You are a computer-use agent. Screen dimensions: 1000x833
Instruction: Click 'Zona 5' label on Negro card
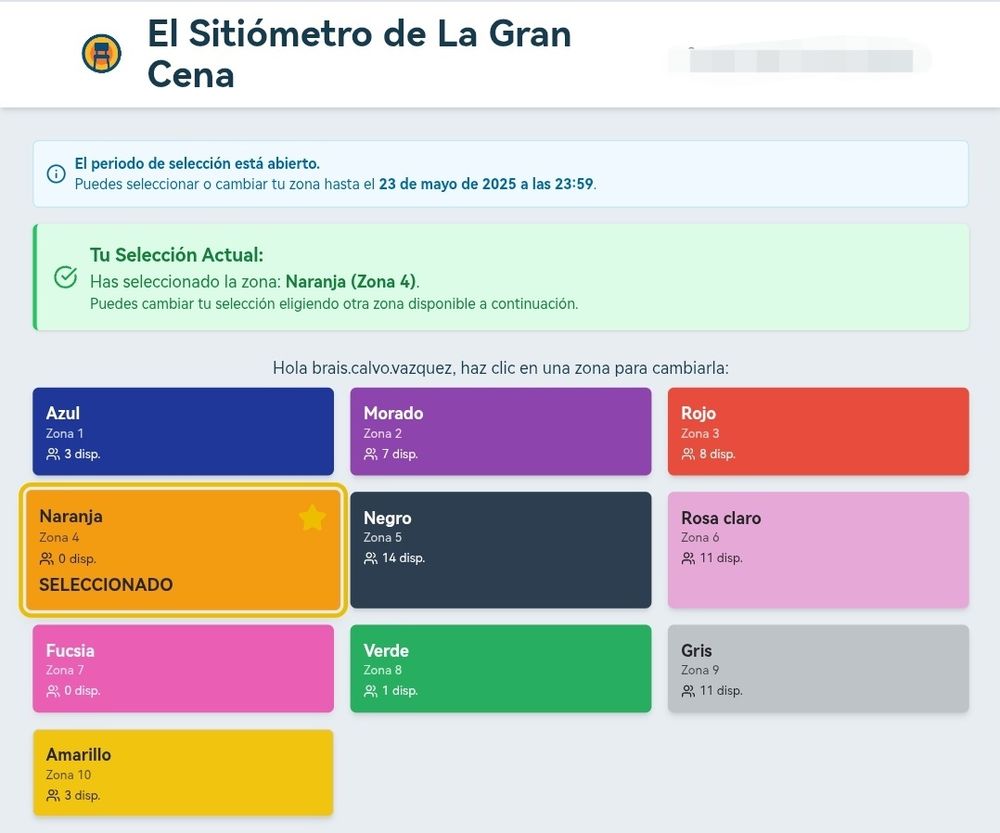383,538
